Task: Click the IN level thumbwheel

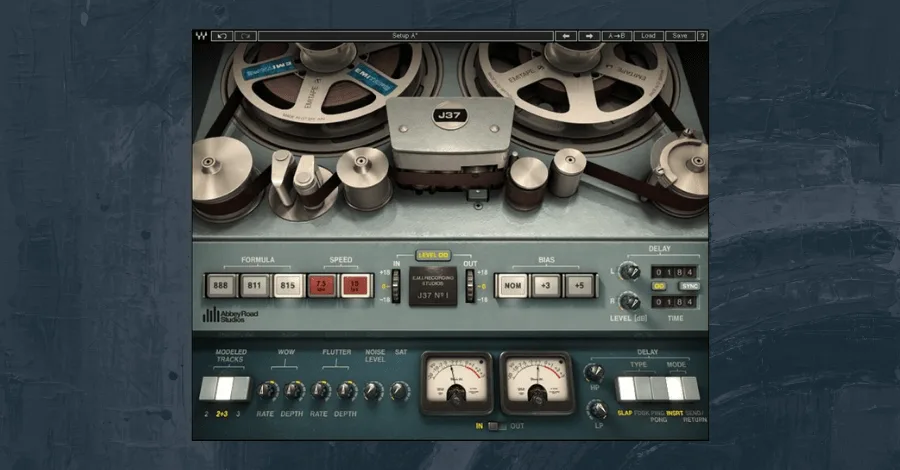Action: [396, 286]
